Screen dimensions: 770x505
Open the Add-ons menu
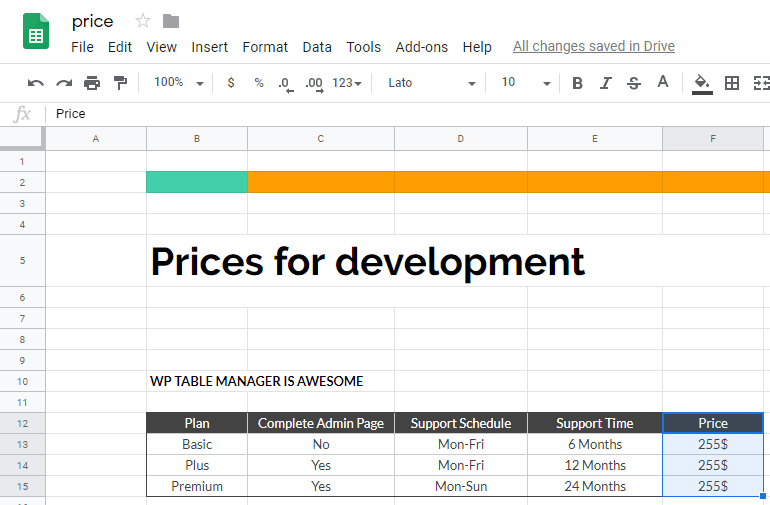point(421,47)
